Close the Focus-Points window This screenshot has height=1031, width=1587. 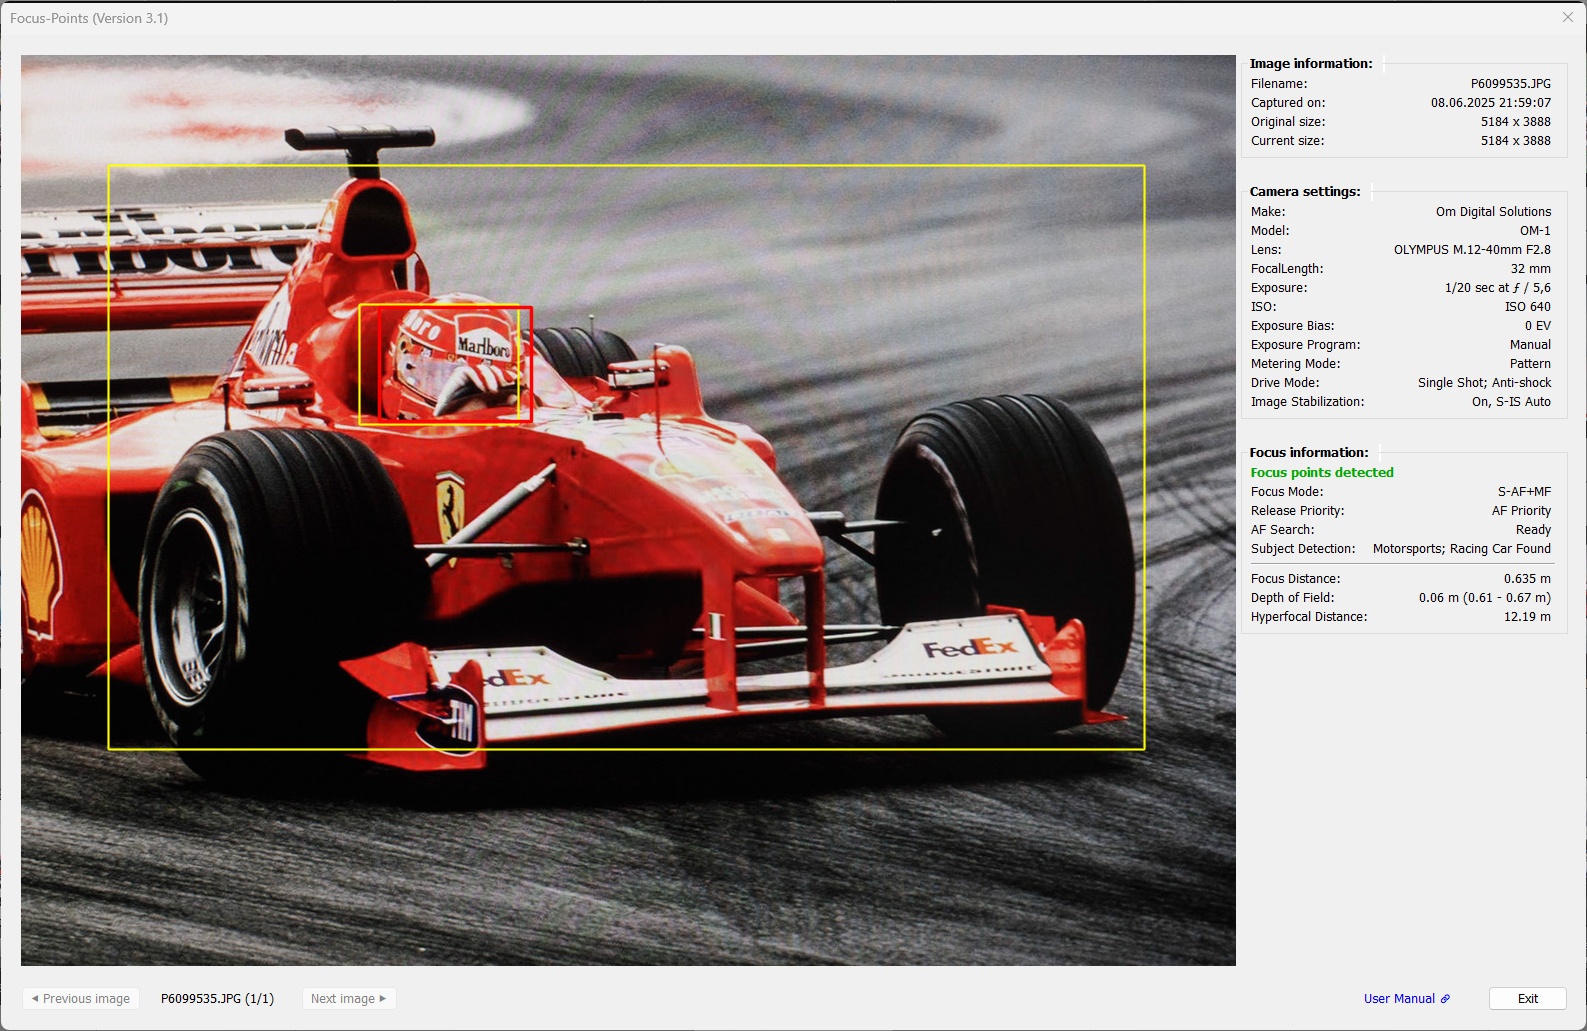(1567, 17)
